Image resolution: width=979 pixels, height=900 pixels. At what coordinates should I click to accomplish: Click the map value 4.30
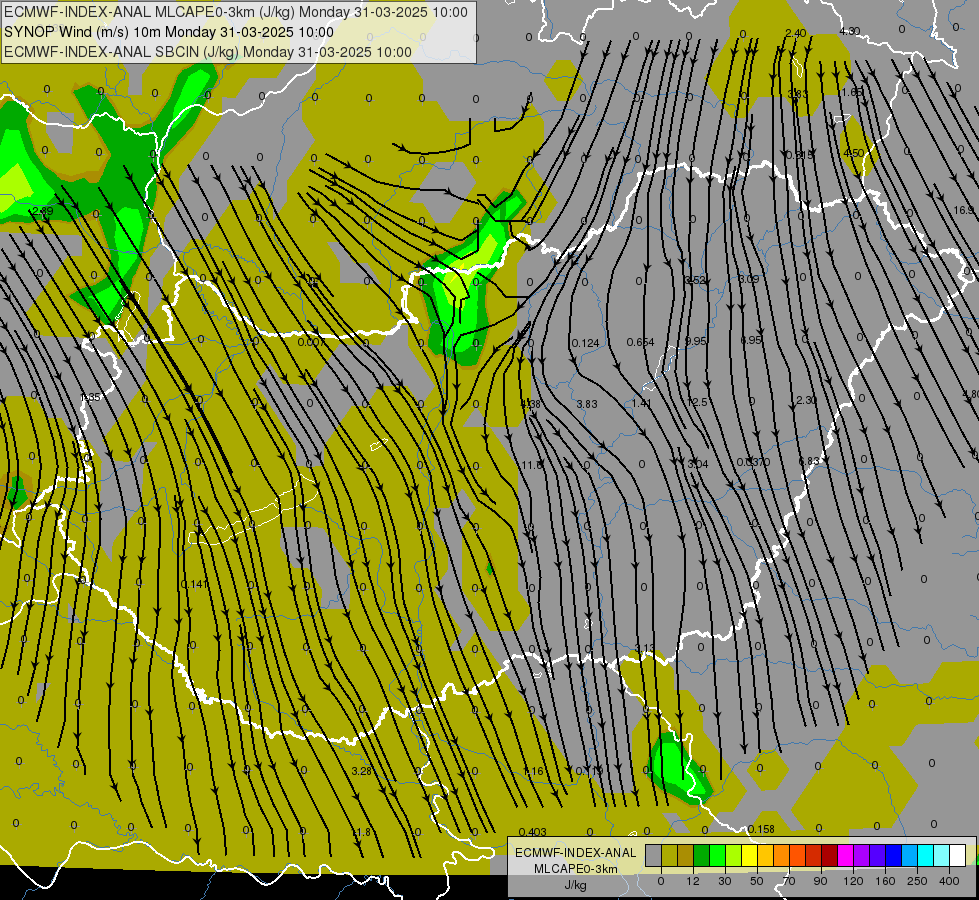click(849, 31)
